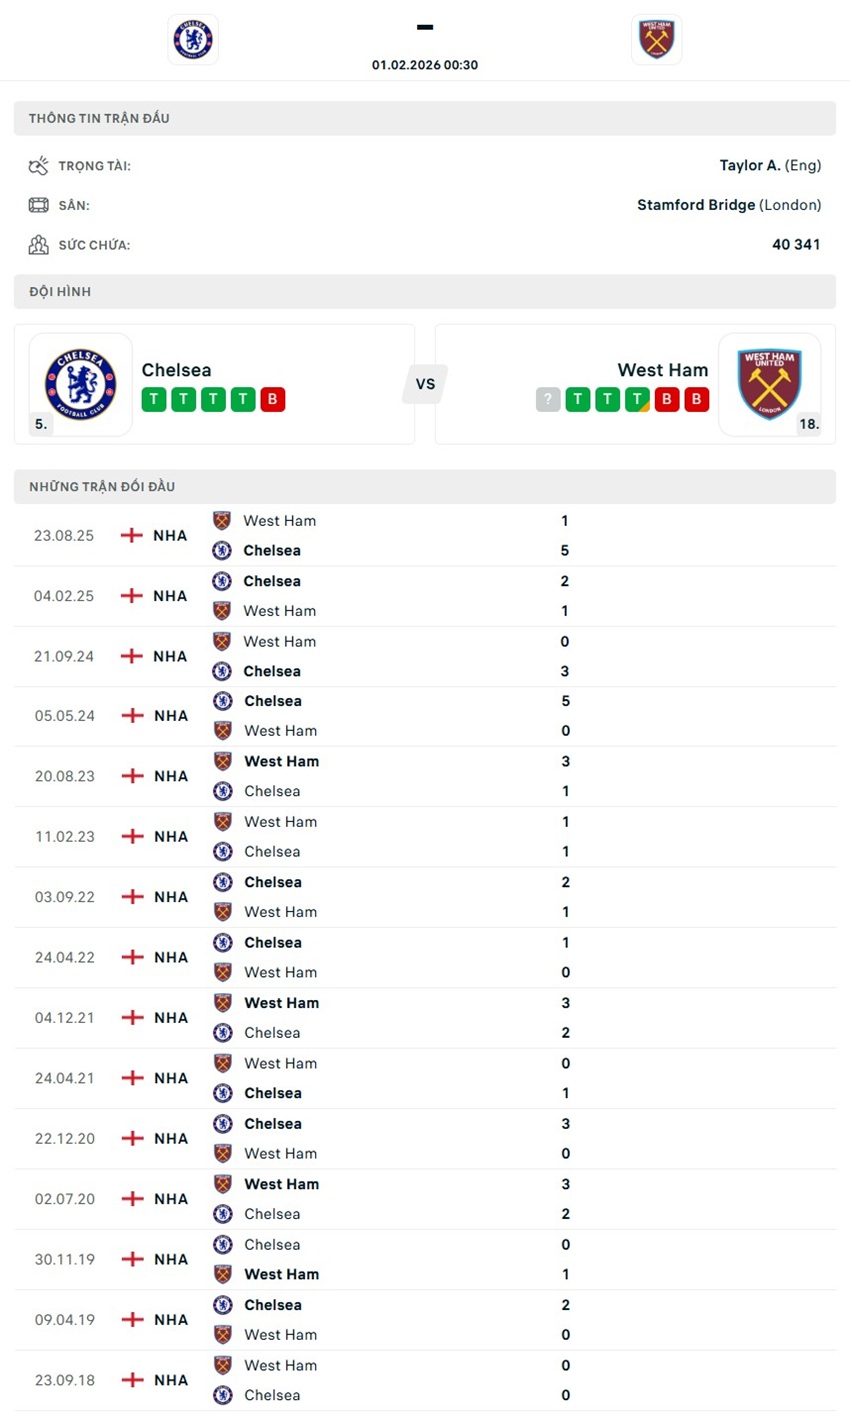Screen dimensions: 850x1419
Task: Click the referee whistle icon
Action: click(x=38, y=165)
